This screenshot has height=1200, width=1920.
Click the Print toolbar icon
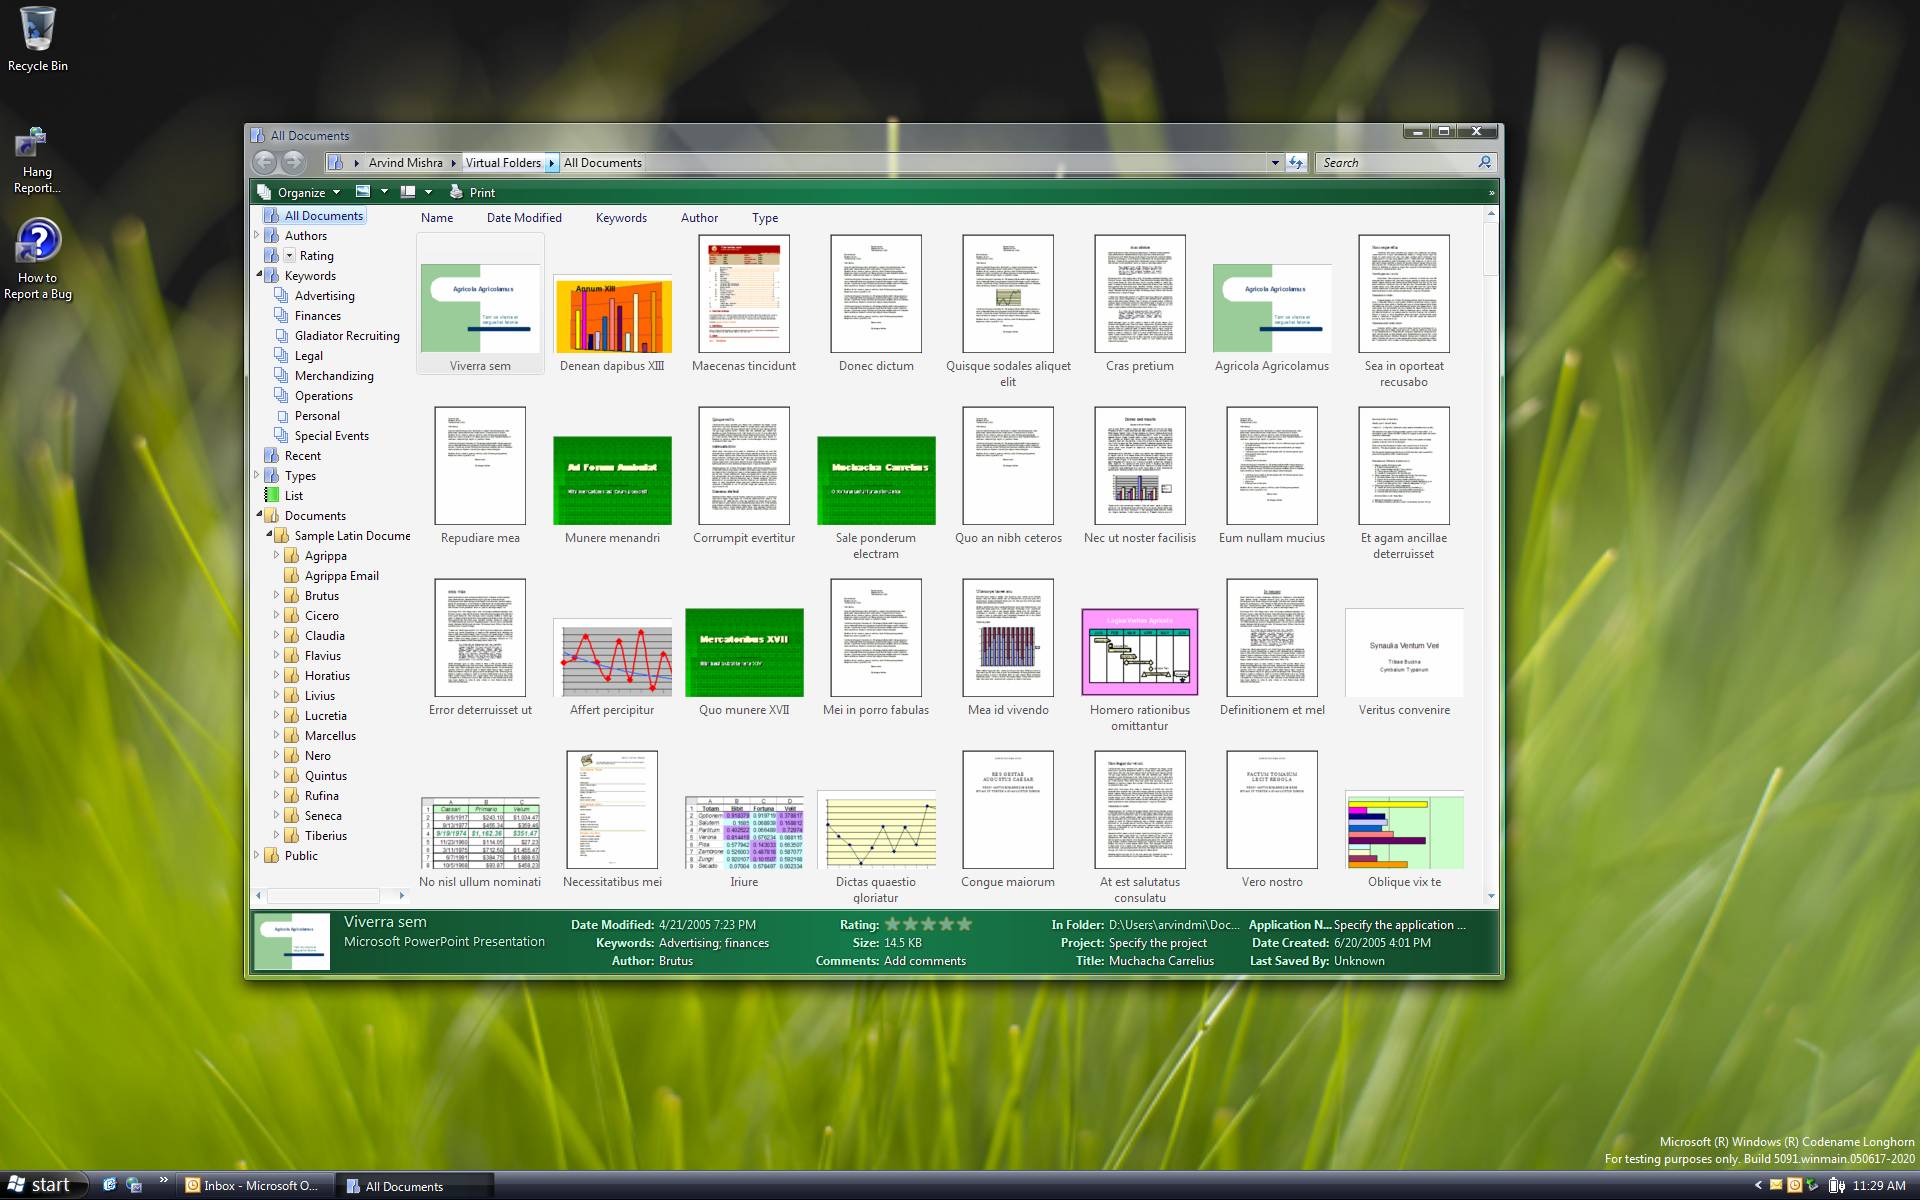click(457, 192)
